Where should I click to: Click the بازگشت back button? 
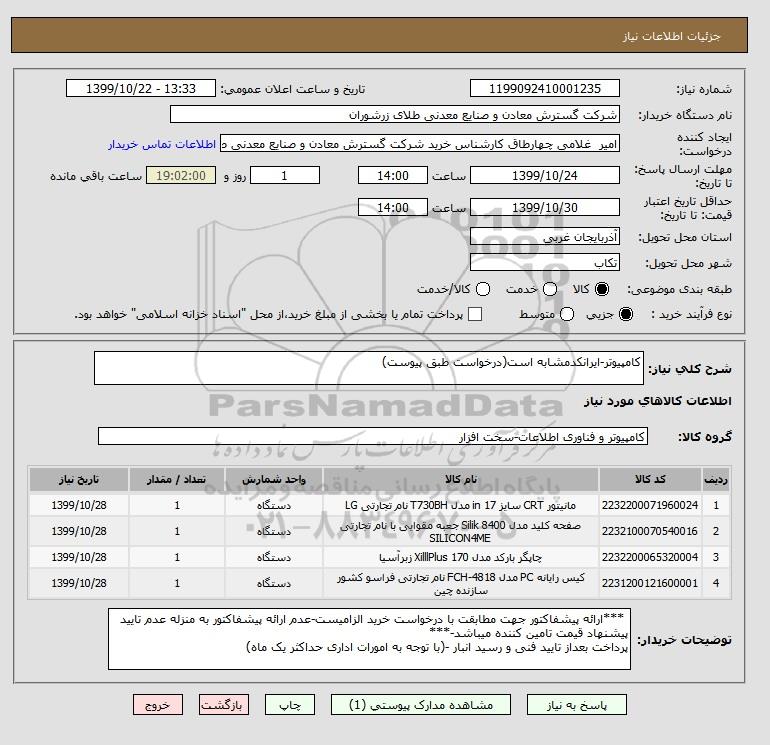click(x=224, y=705)
